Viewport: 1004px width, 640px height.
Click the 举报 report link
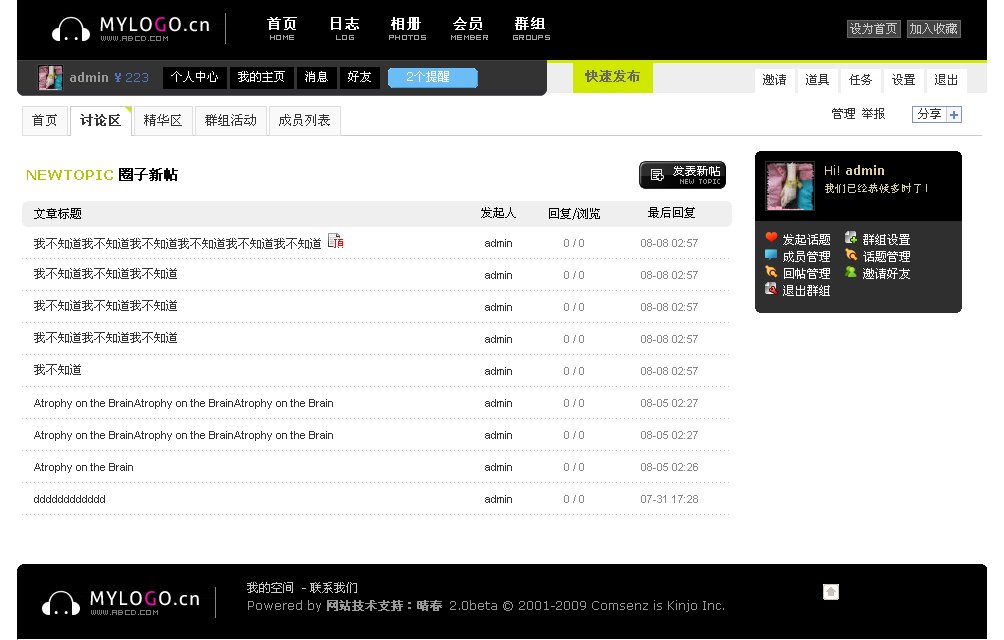pos(873,114)
